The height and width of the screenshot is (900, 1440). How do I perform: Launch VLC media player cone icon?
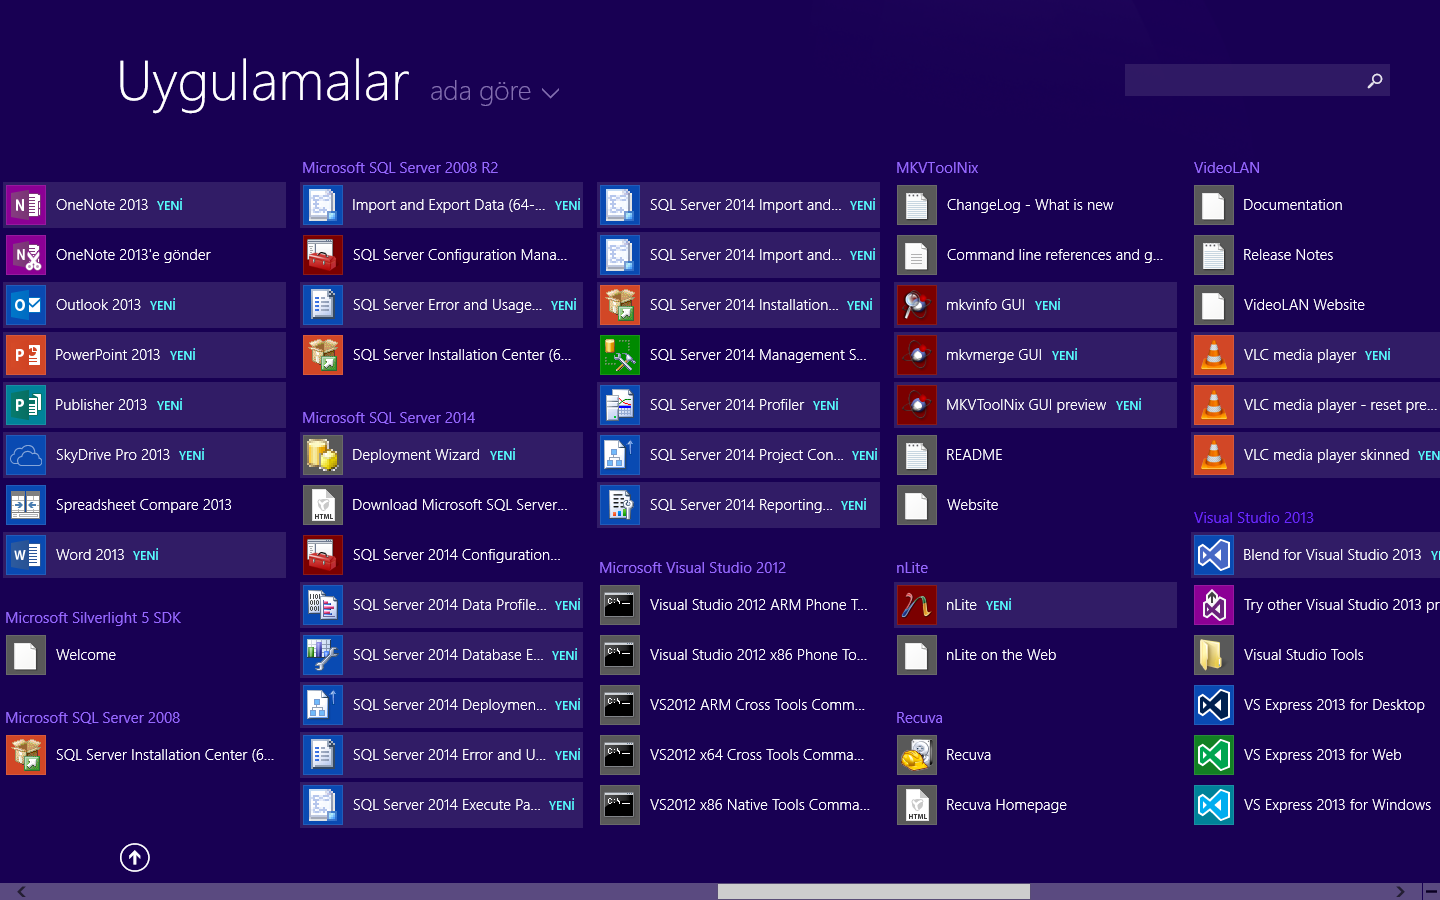pos(1214,355)
